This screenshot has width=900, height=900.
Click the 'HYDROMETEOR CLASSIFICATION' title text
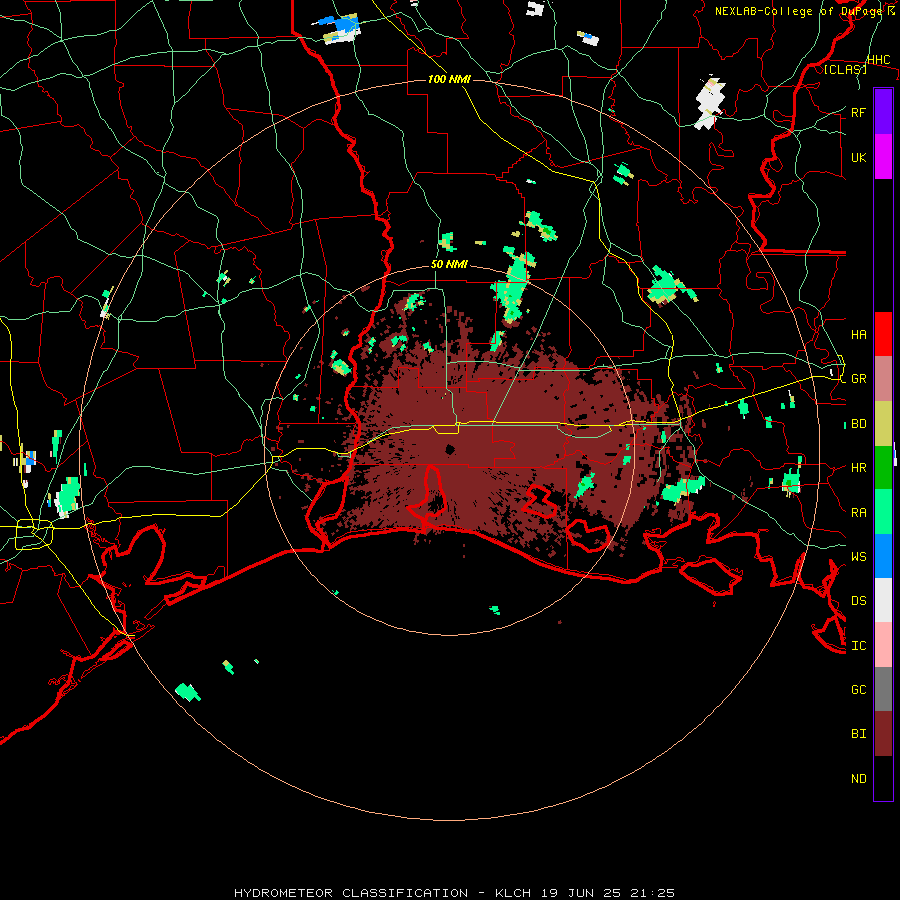(351, 893)
